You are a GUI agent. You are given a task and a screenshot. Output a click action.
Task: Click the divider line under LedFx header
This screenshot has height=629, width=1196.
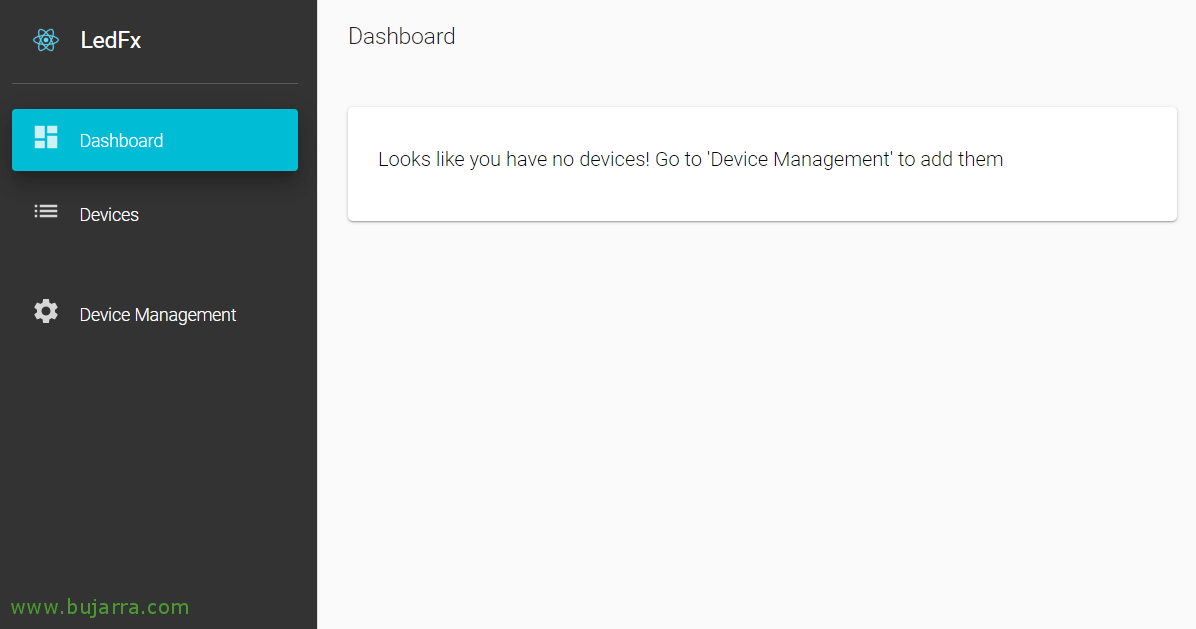pyautogui.click(x=155, y=83)
